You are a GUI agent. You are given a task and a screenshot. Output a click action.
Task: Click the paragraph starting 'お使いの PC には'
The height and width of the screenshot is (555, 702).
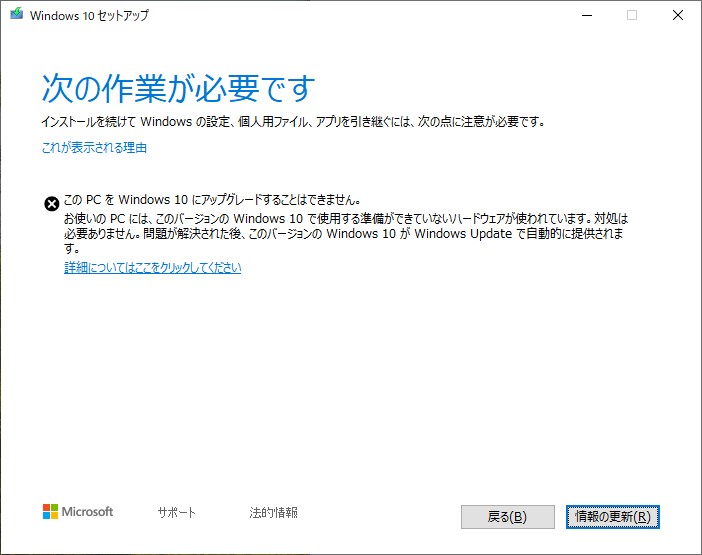346,233
